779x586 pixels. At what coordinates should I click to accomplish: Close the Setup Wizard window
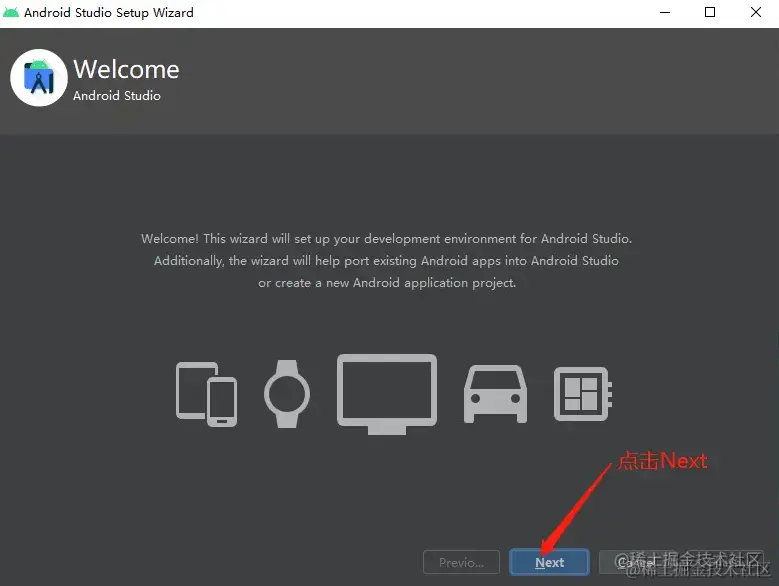[756, 12]
